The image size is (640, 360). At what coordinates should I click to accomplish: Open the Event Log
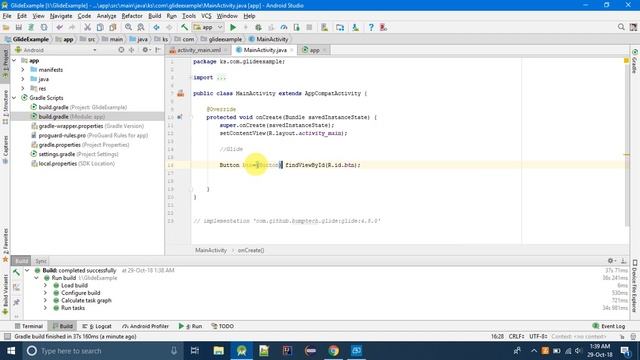pos(609,326)
